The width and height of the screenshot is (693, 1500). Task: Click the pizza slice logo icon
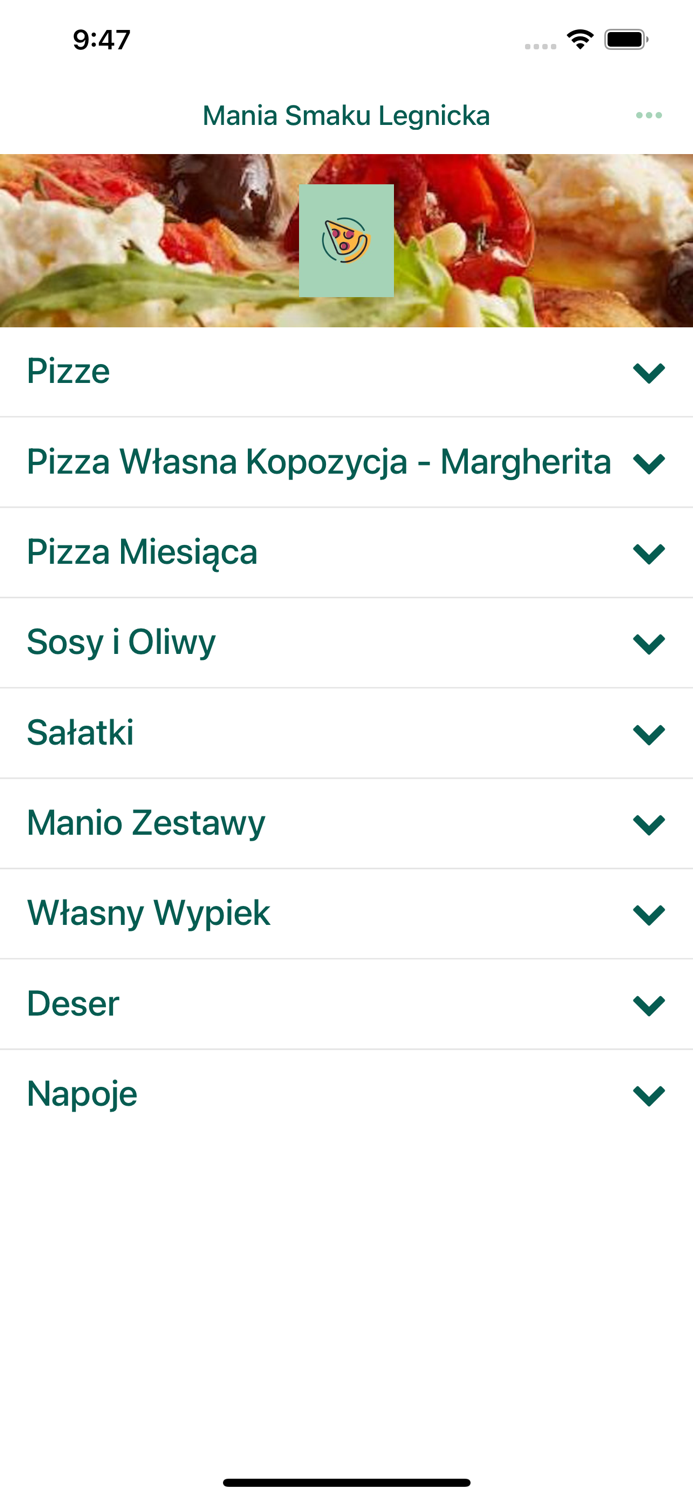pos(346,240)
